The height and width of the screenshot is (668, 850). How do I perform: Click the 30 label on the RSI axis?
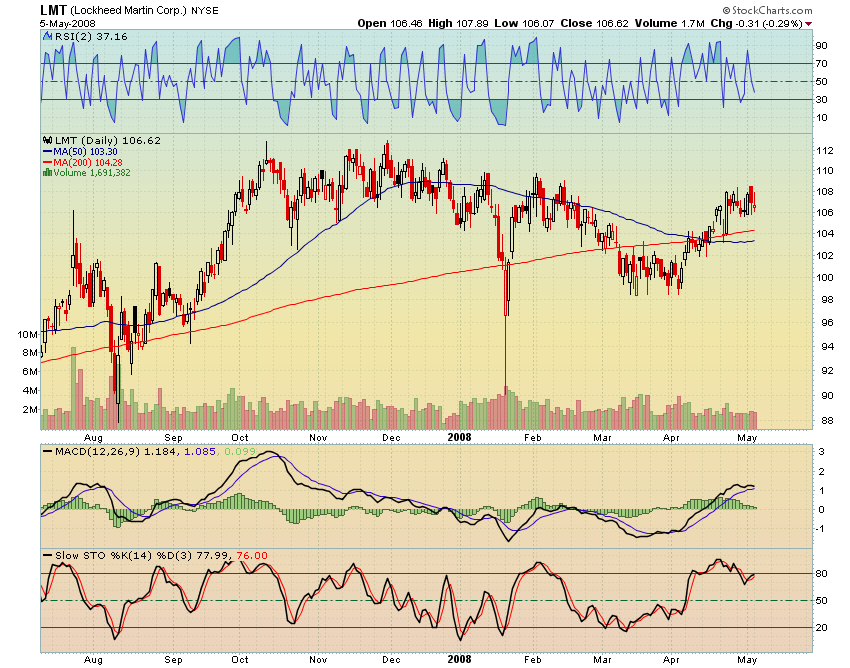click(x=822, y=99)
